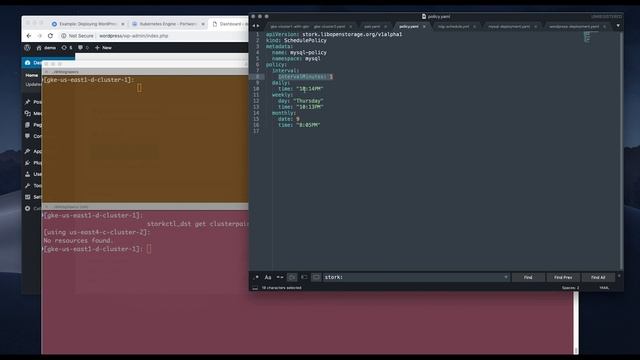Click the Find Prev button
This screenshot has width=640, height=360.
point(563,277)
